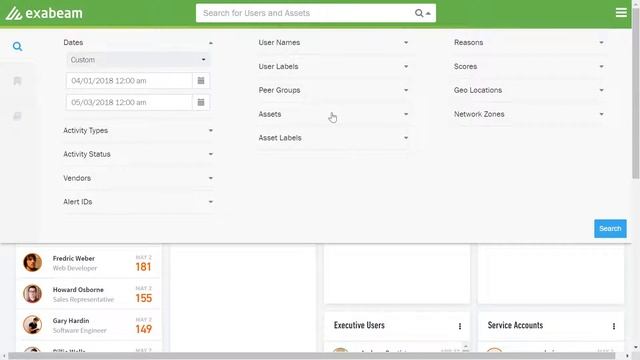Screen dimensions: 640x360
Task: Open Service Accounts options menu
Action: (x=614, y=326)
